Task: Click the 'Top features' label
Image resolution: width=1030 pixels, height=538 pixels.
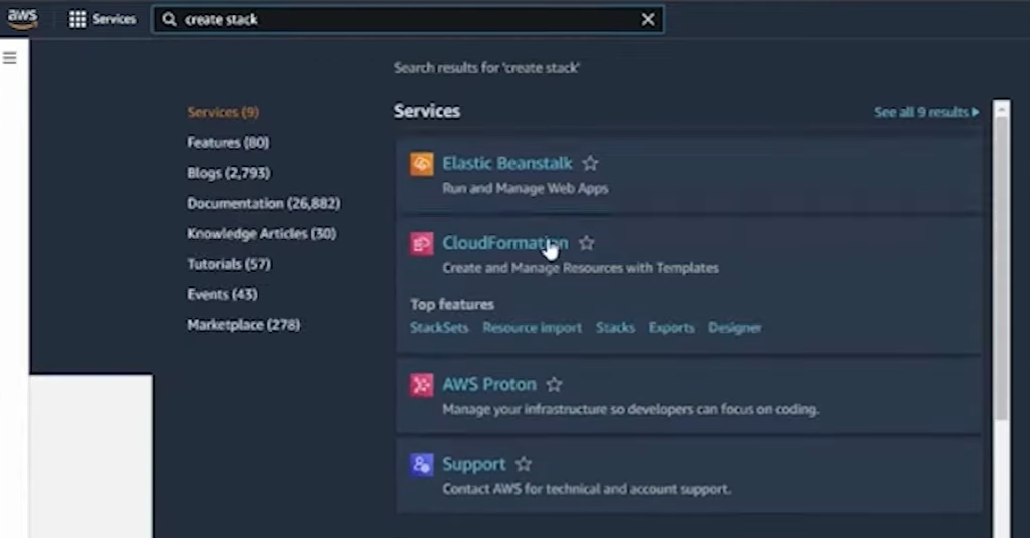Action: point(452,305)
